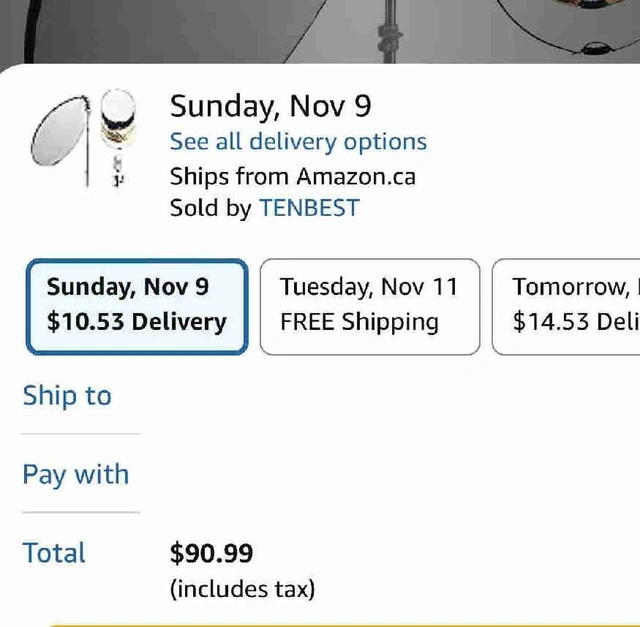The width and height of the screenshot is (640, 627).
Task: Open the TENBEST seller link
Action: coord(309,208)
